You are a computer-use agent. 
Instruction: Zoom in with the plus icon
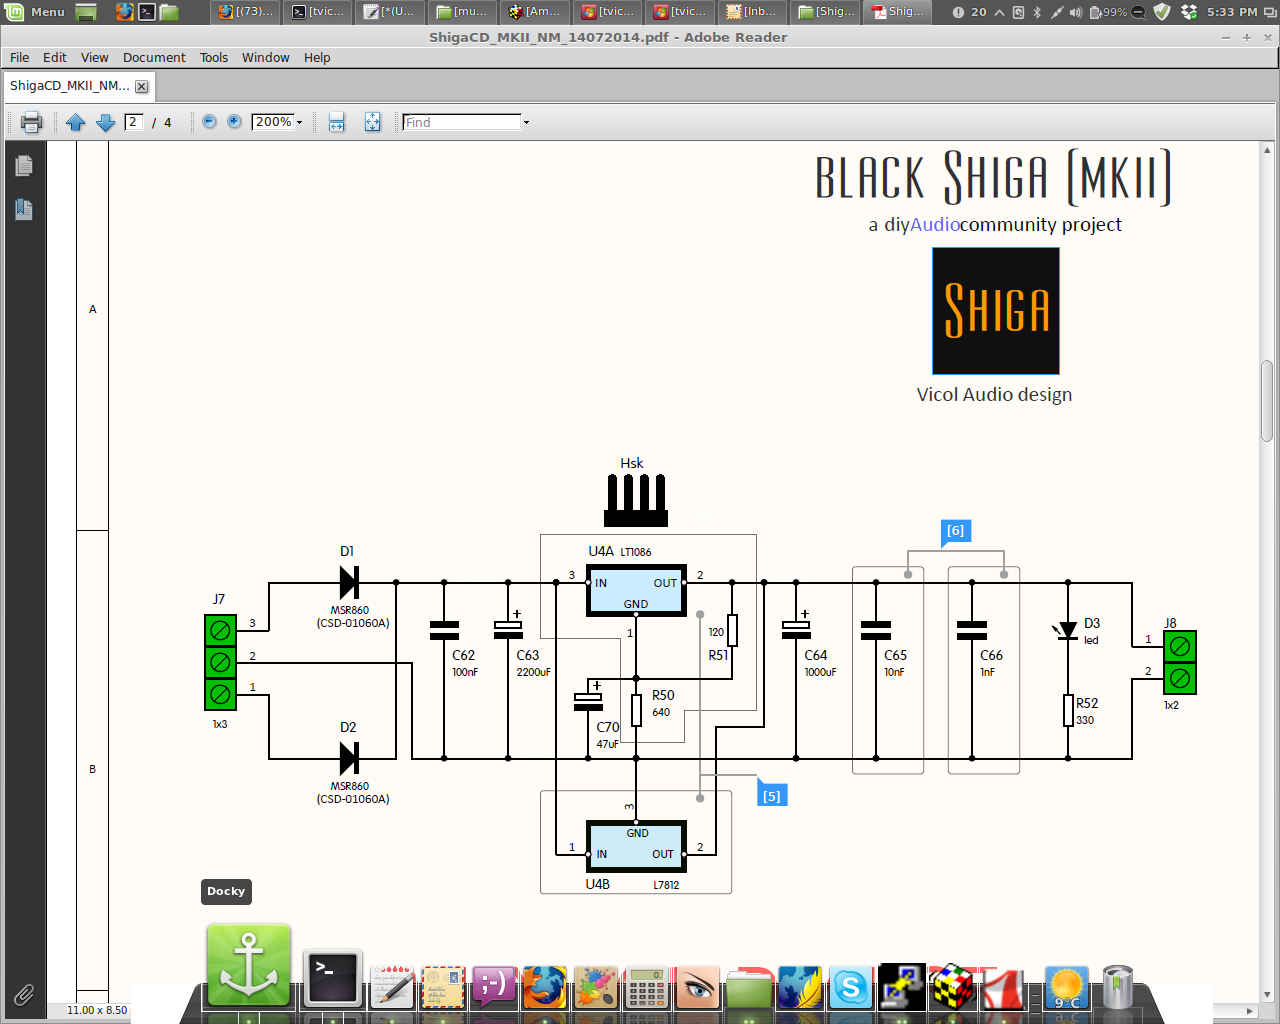[234, 121]
